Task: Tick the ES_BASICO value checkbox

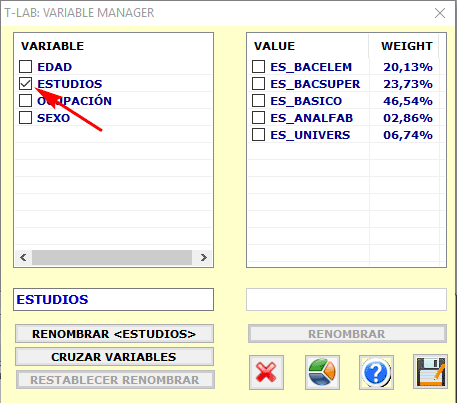Action: 258,101
